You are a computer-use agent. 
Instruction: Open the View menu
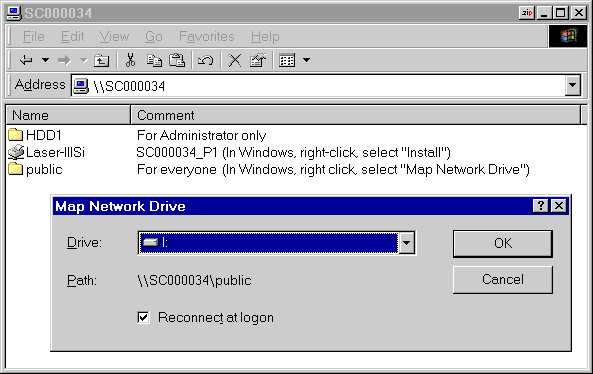pyautogui.click(x=114, y=37)
